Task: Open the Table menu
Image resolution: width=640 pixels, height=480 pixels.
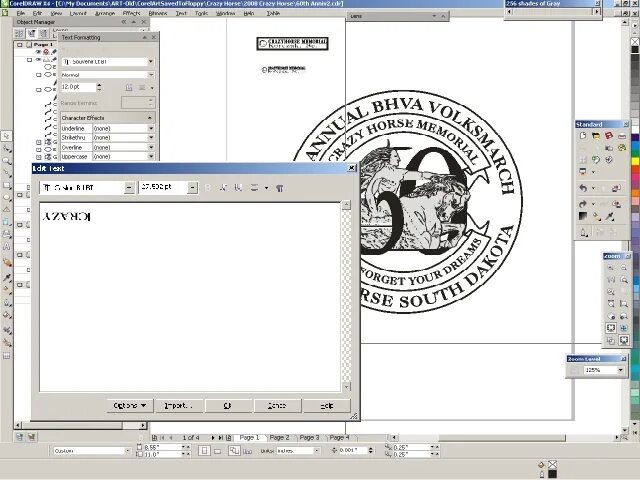Action: 273,13
